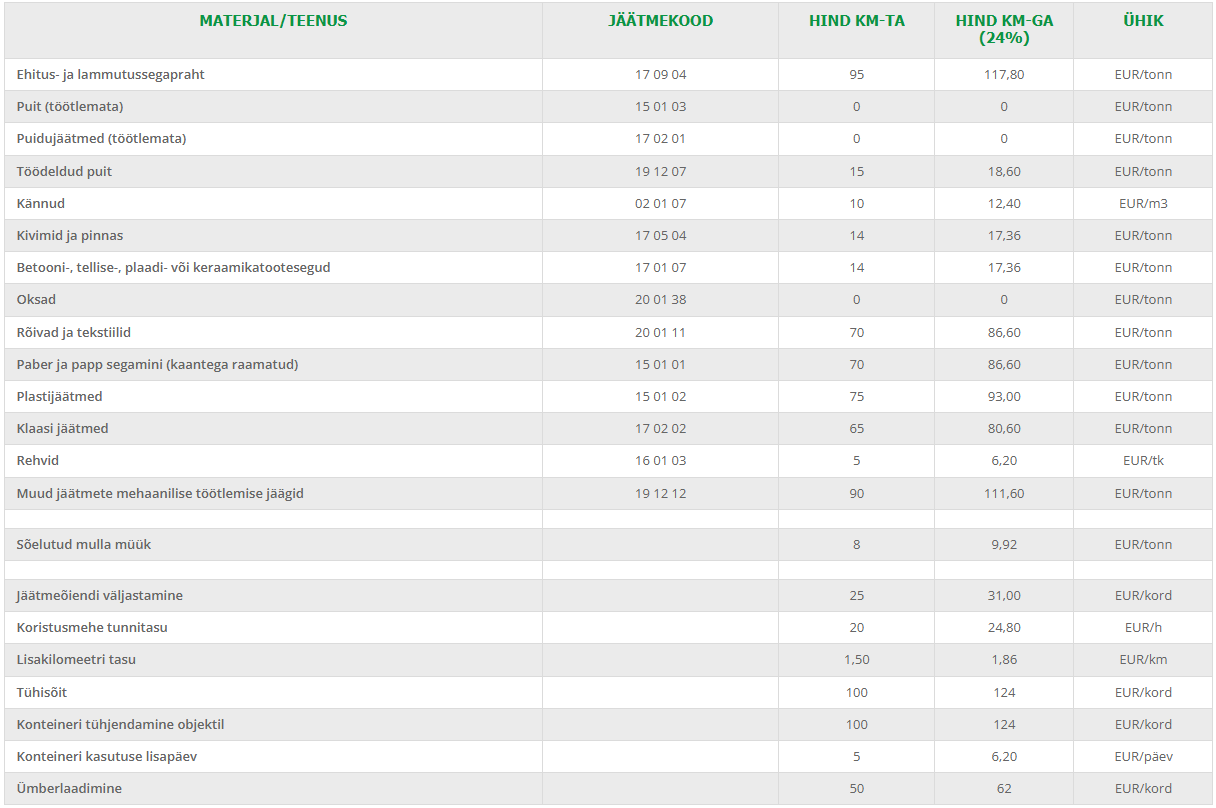This screenshot has width=1216, height=808.
Task: Click the EUR/m3 unit cell
Action: pyautogui.click(x=1143, y=204)
